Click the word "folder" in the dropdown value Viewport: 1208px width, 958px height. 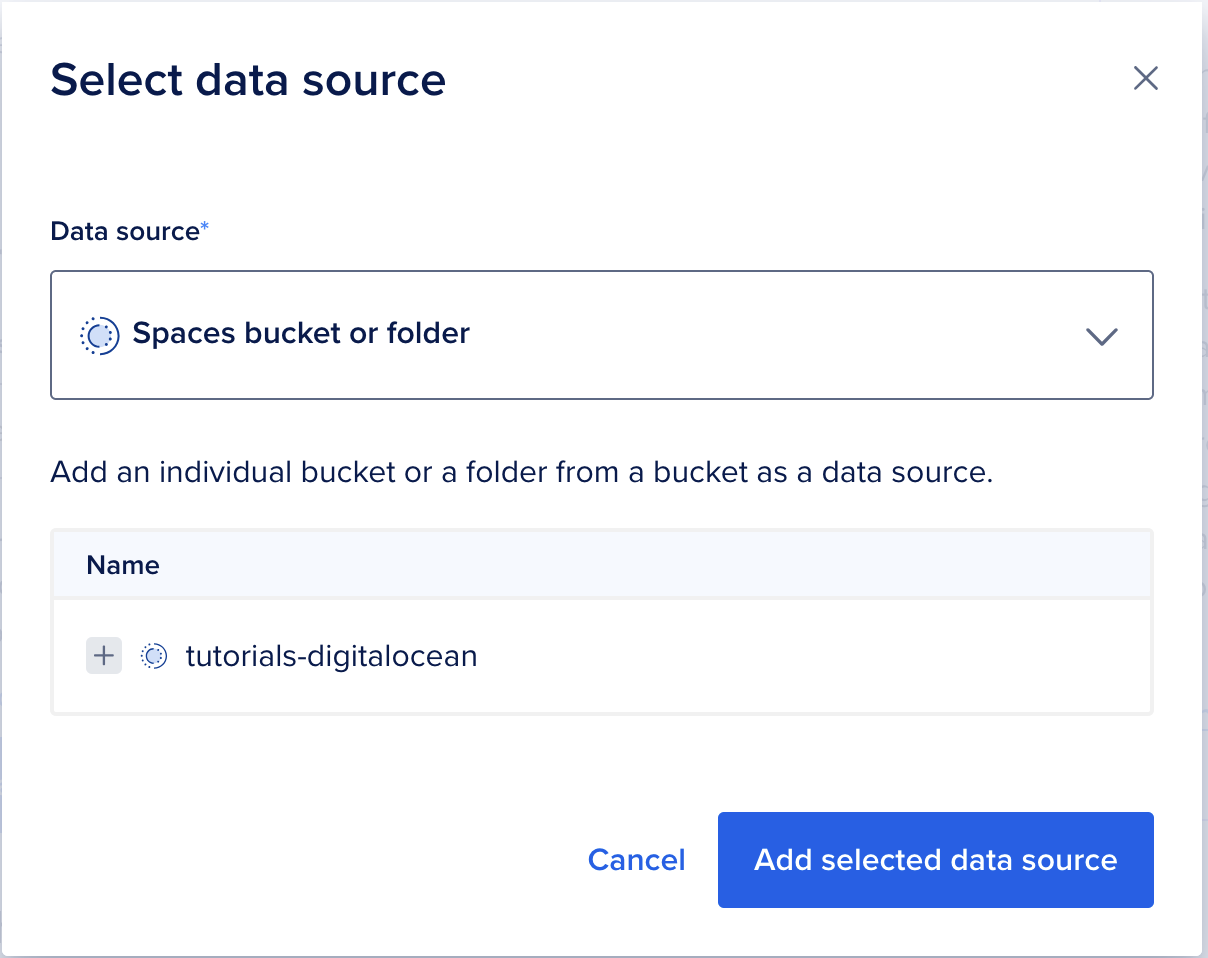tap(428, 334)
